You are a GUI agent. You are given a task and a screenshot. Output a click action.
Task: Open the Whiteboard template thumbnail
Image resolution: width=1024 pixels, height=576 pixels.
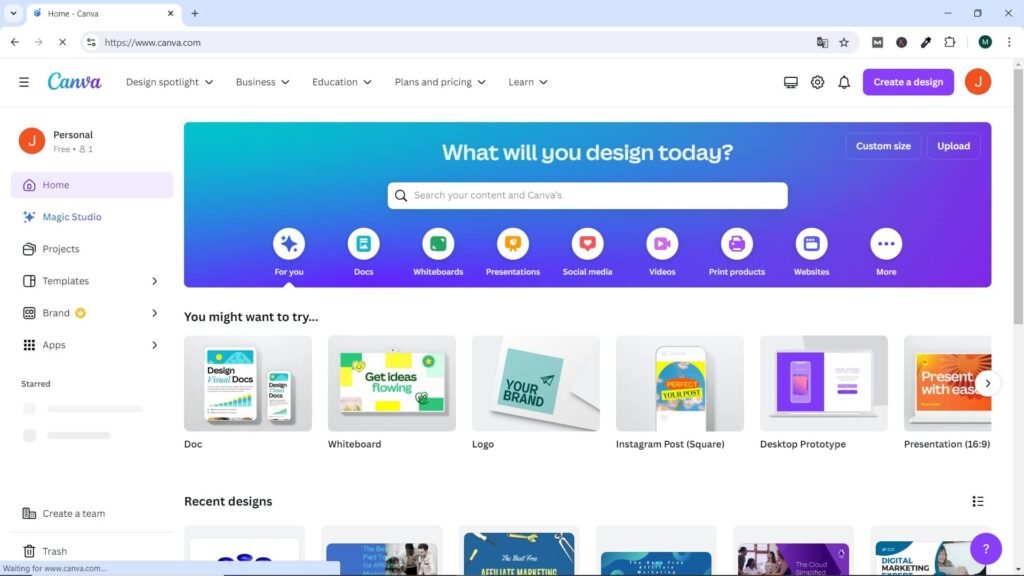pyautogui.click(x=391, y=383)
